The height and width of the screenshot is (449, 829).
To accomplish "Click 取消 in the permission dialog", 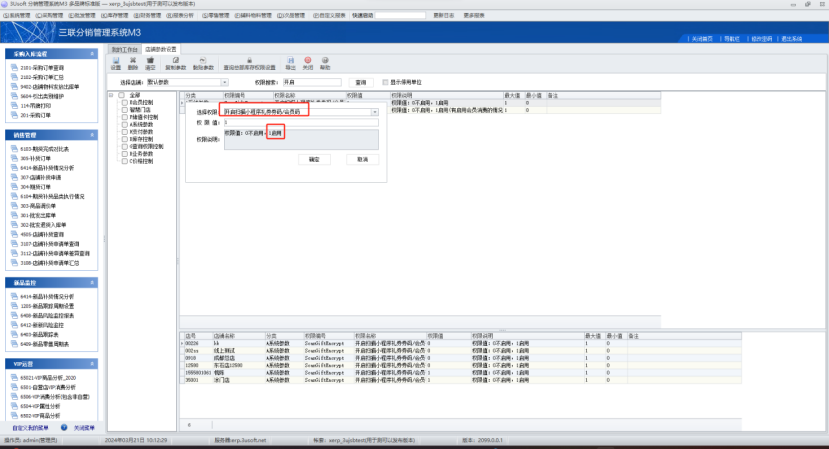I will click(363, 159).
